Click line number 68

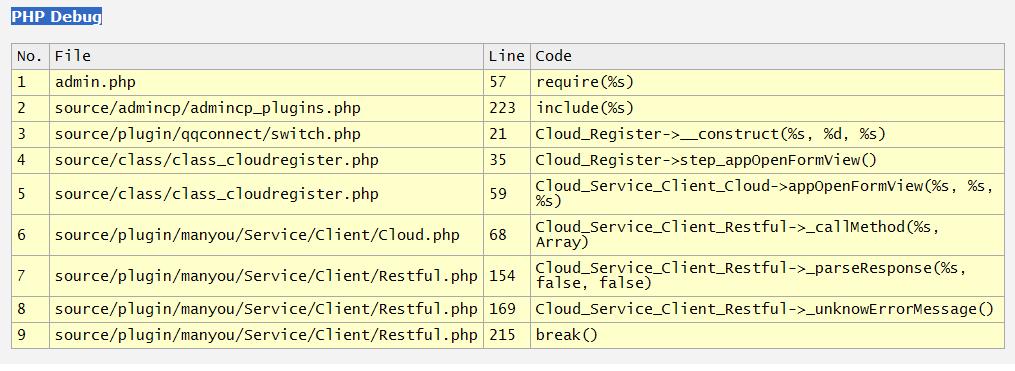[507, 235]
